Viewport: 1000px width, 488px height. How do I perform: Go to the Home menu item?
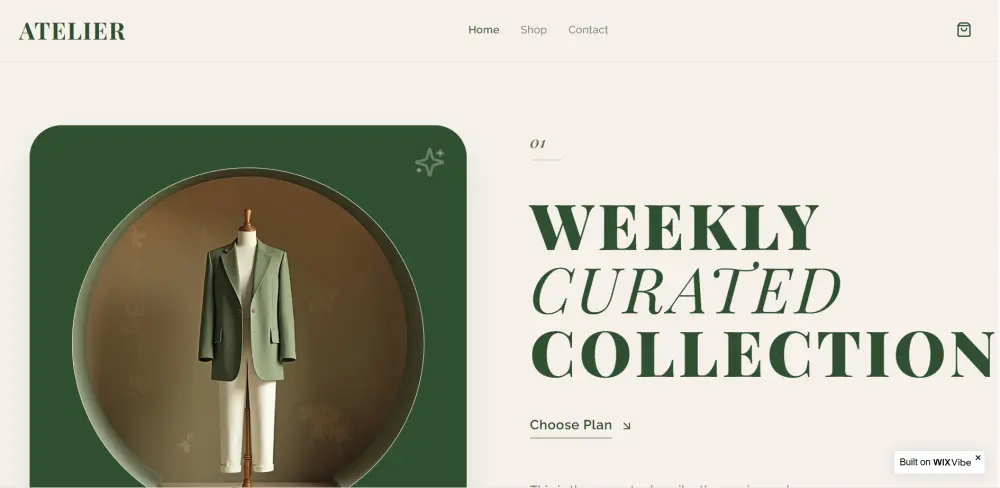(x=483, y=30)
